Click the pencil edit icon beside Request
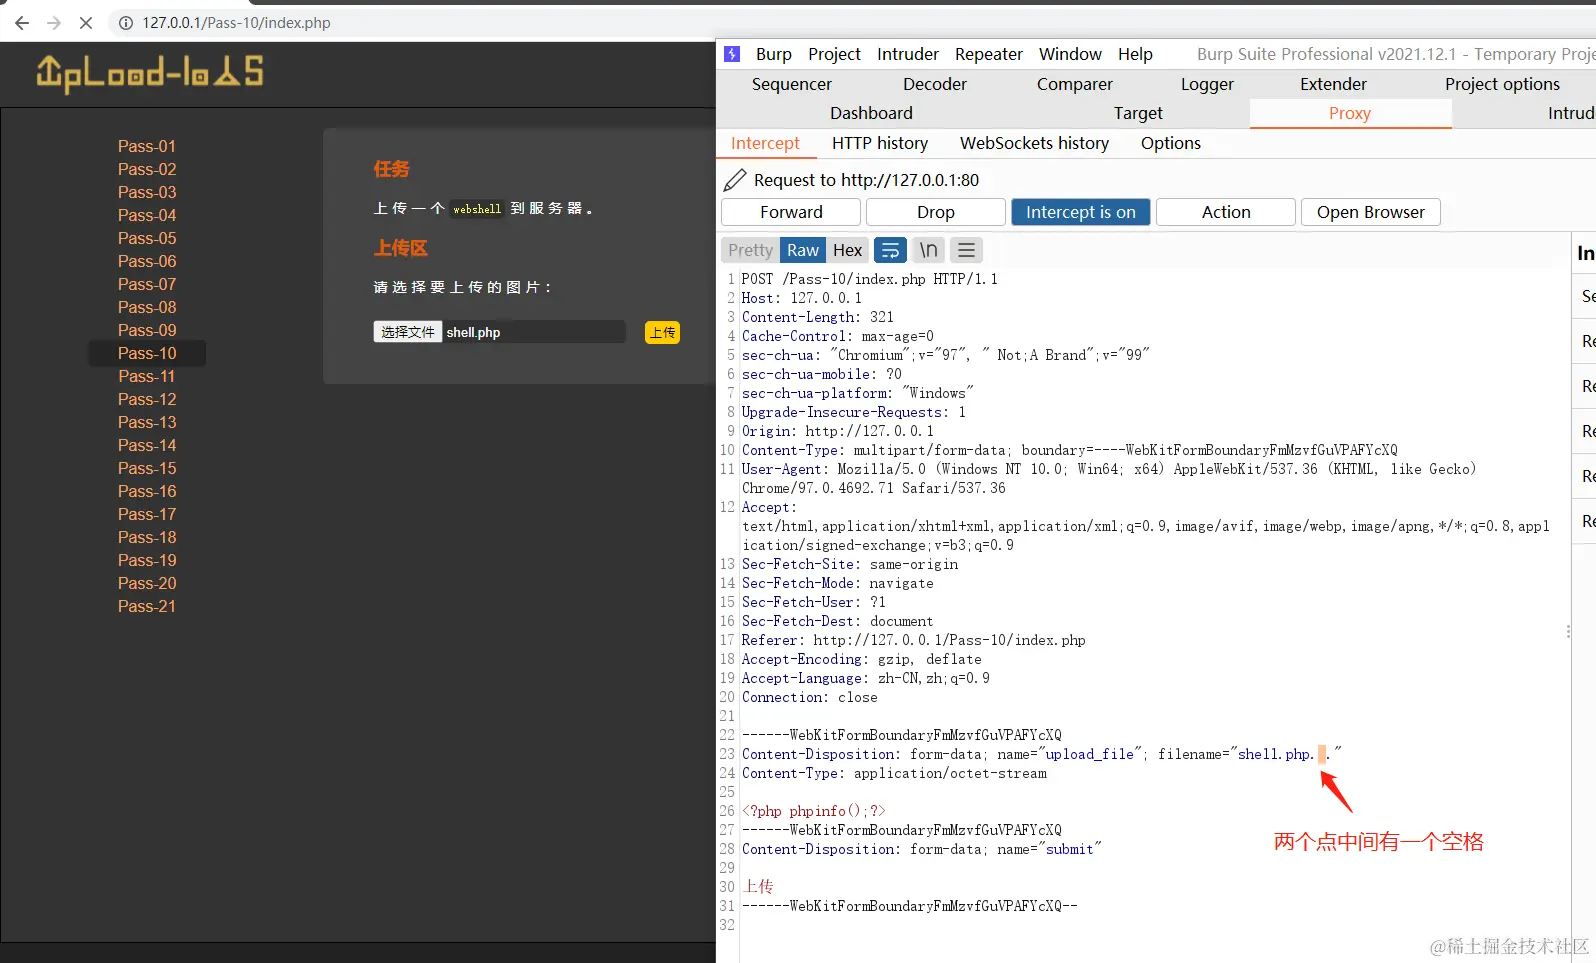Viewport: 1596px width, 963px height. coord(735,180)
